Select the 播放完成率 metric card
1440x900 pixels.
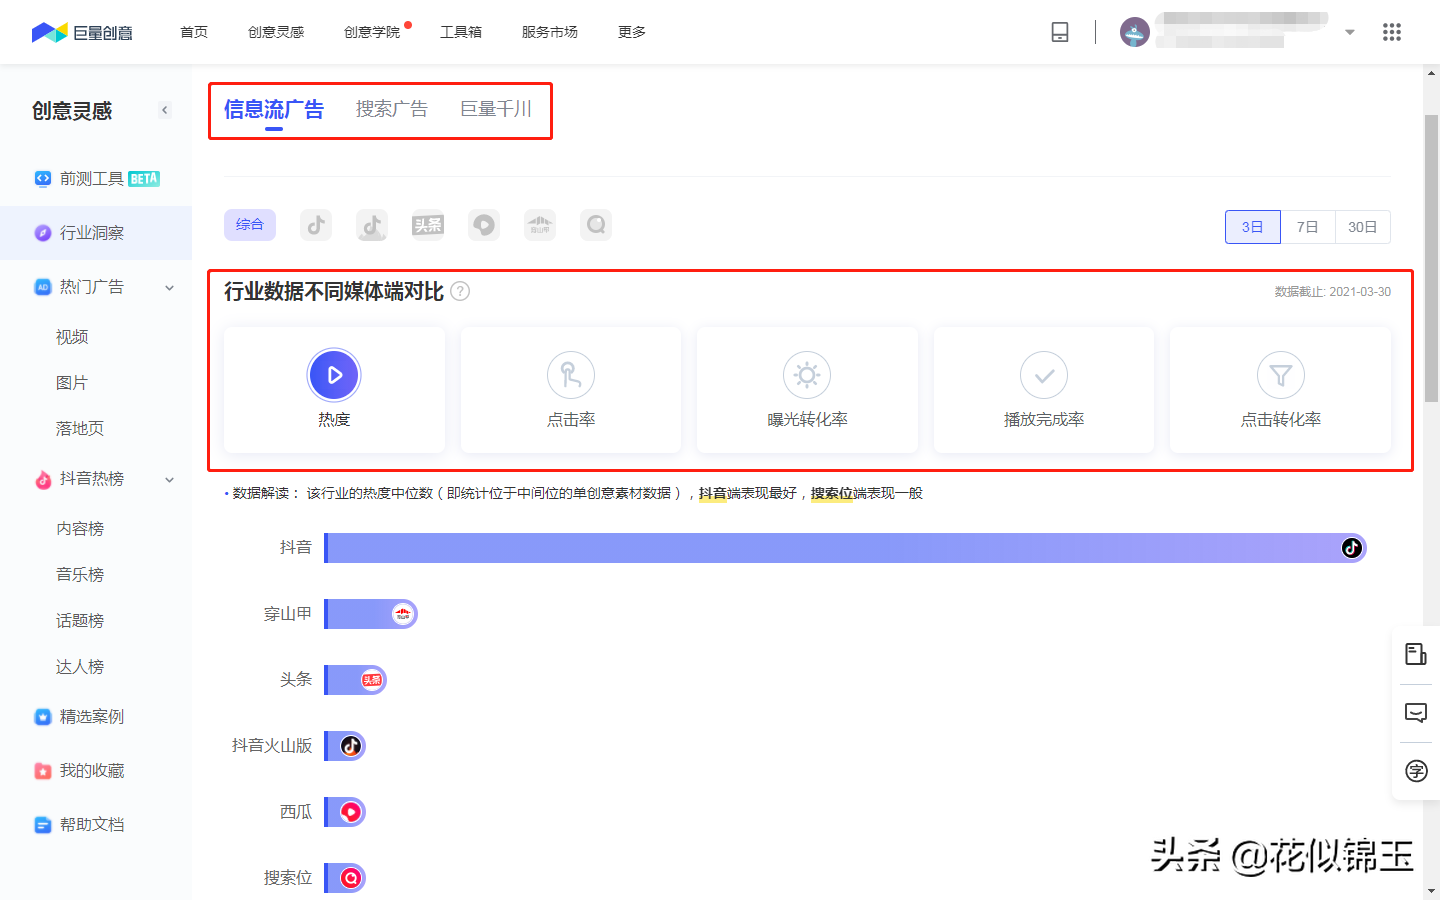click(1044, 390)
